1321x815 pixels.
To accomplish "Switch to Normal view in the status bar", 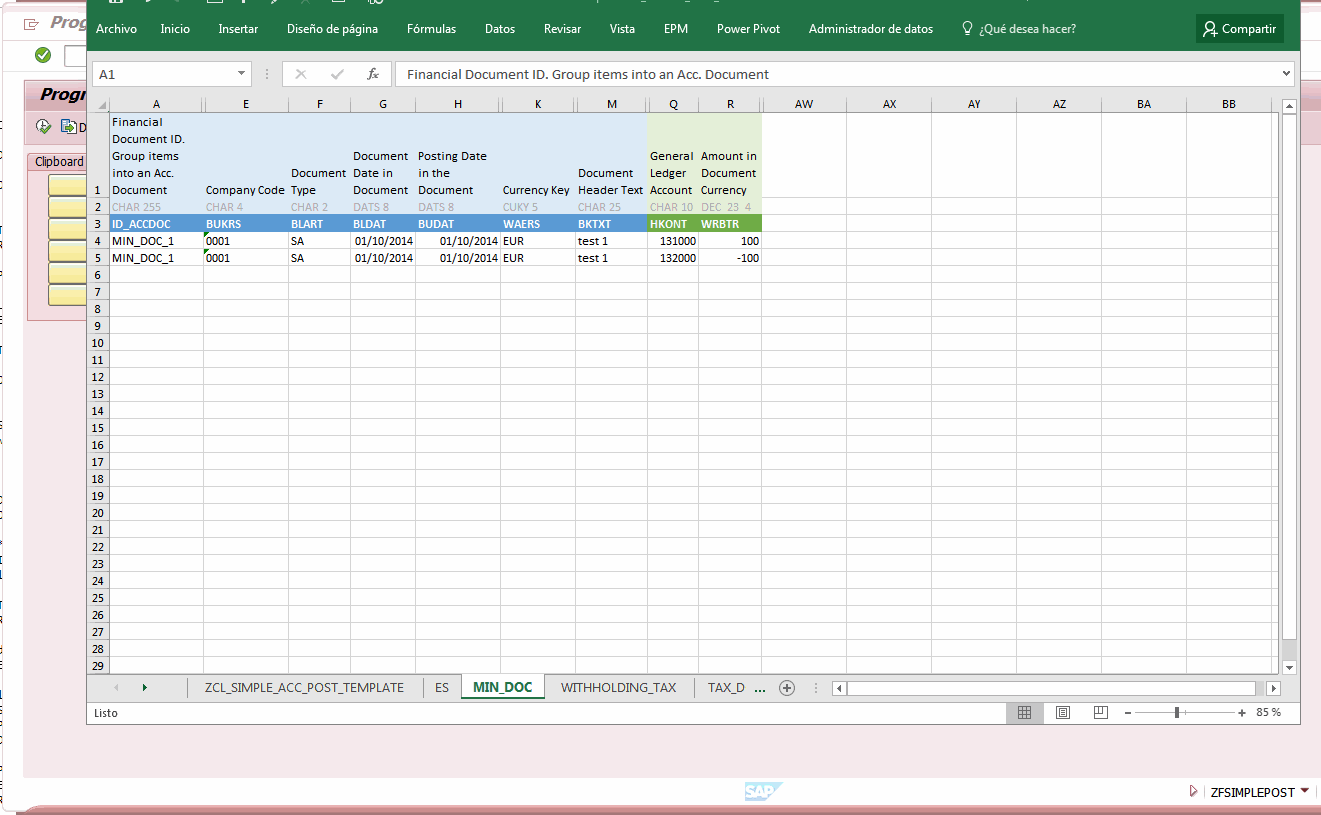I will (1024, 712).
